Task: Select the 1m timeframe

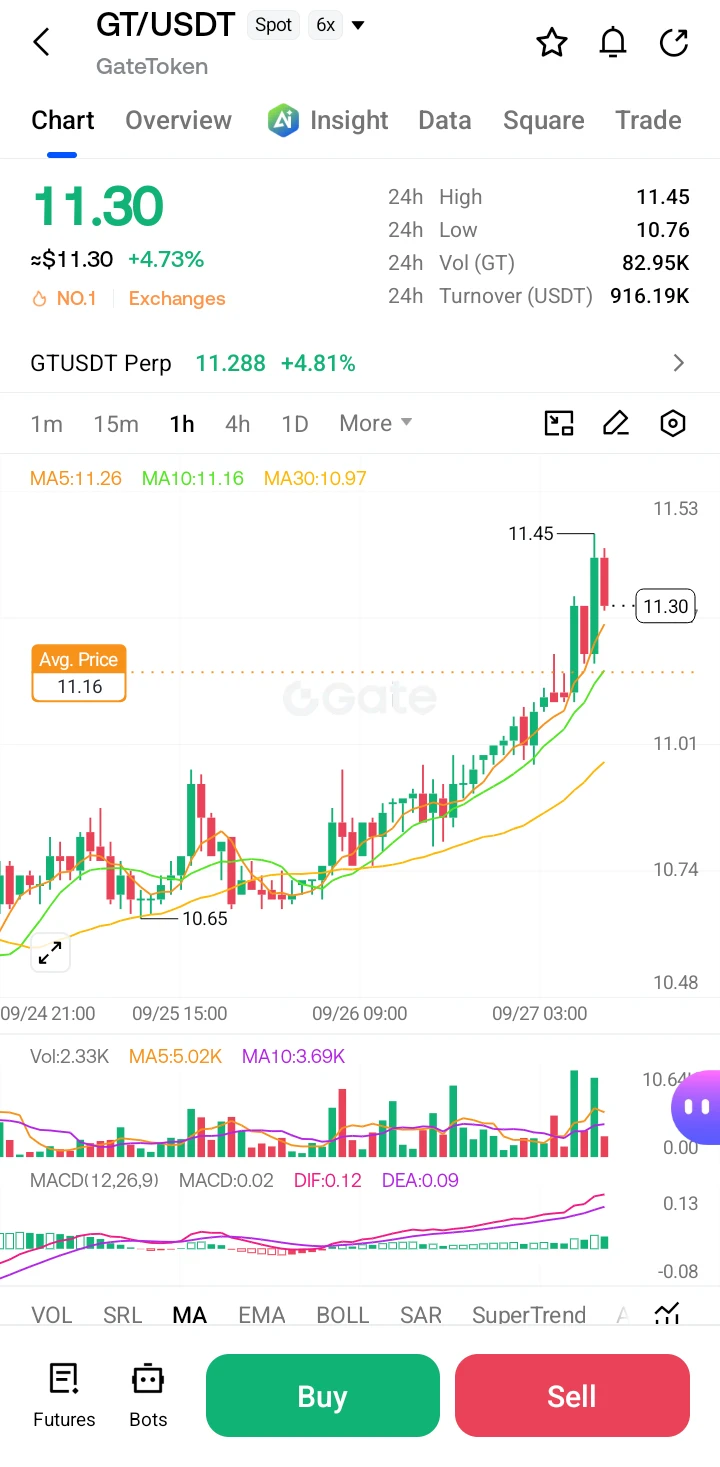Action: pos(46,423)
